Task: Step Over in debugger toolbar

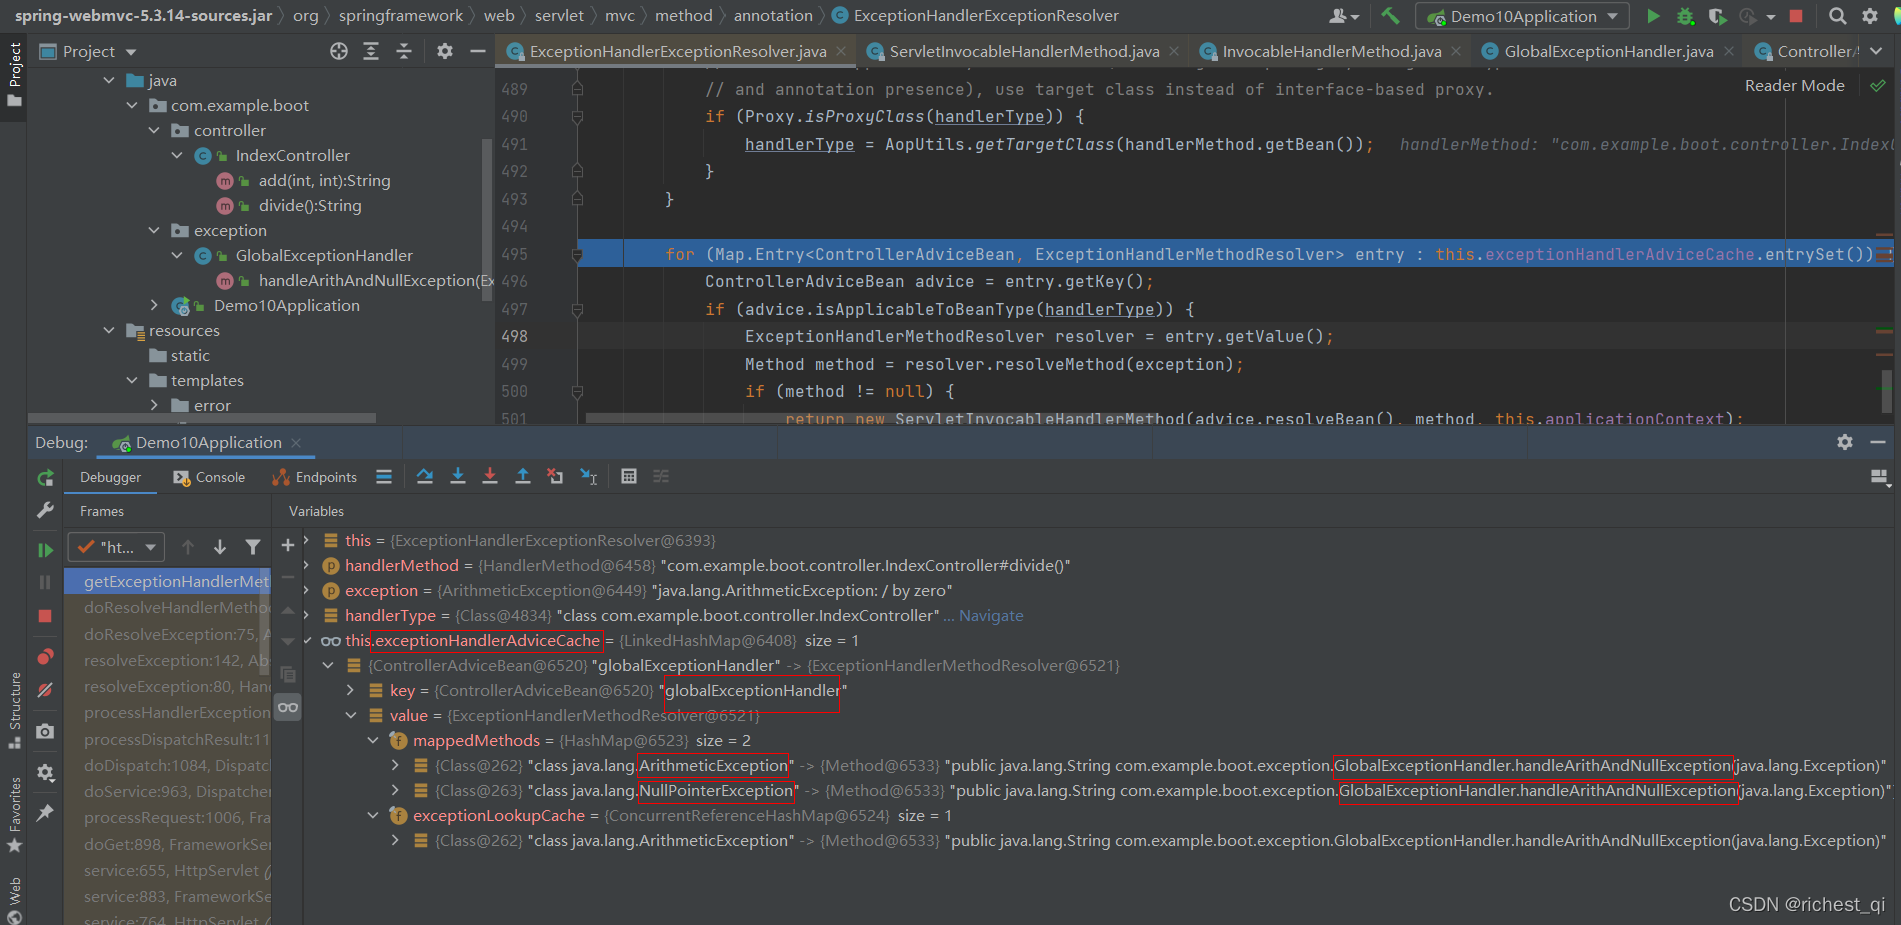Action: [x=425, y=477]
